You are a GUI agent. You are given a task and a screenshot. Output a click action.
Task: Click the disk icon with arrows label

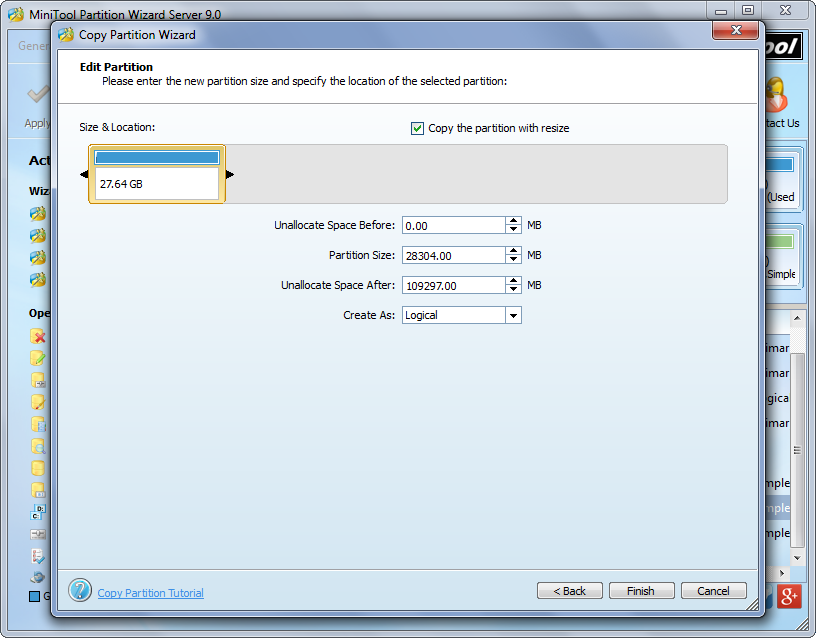[x=37, y=380]
